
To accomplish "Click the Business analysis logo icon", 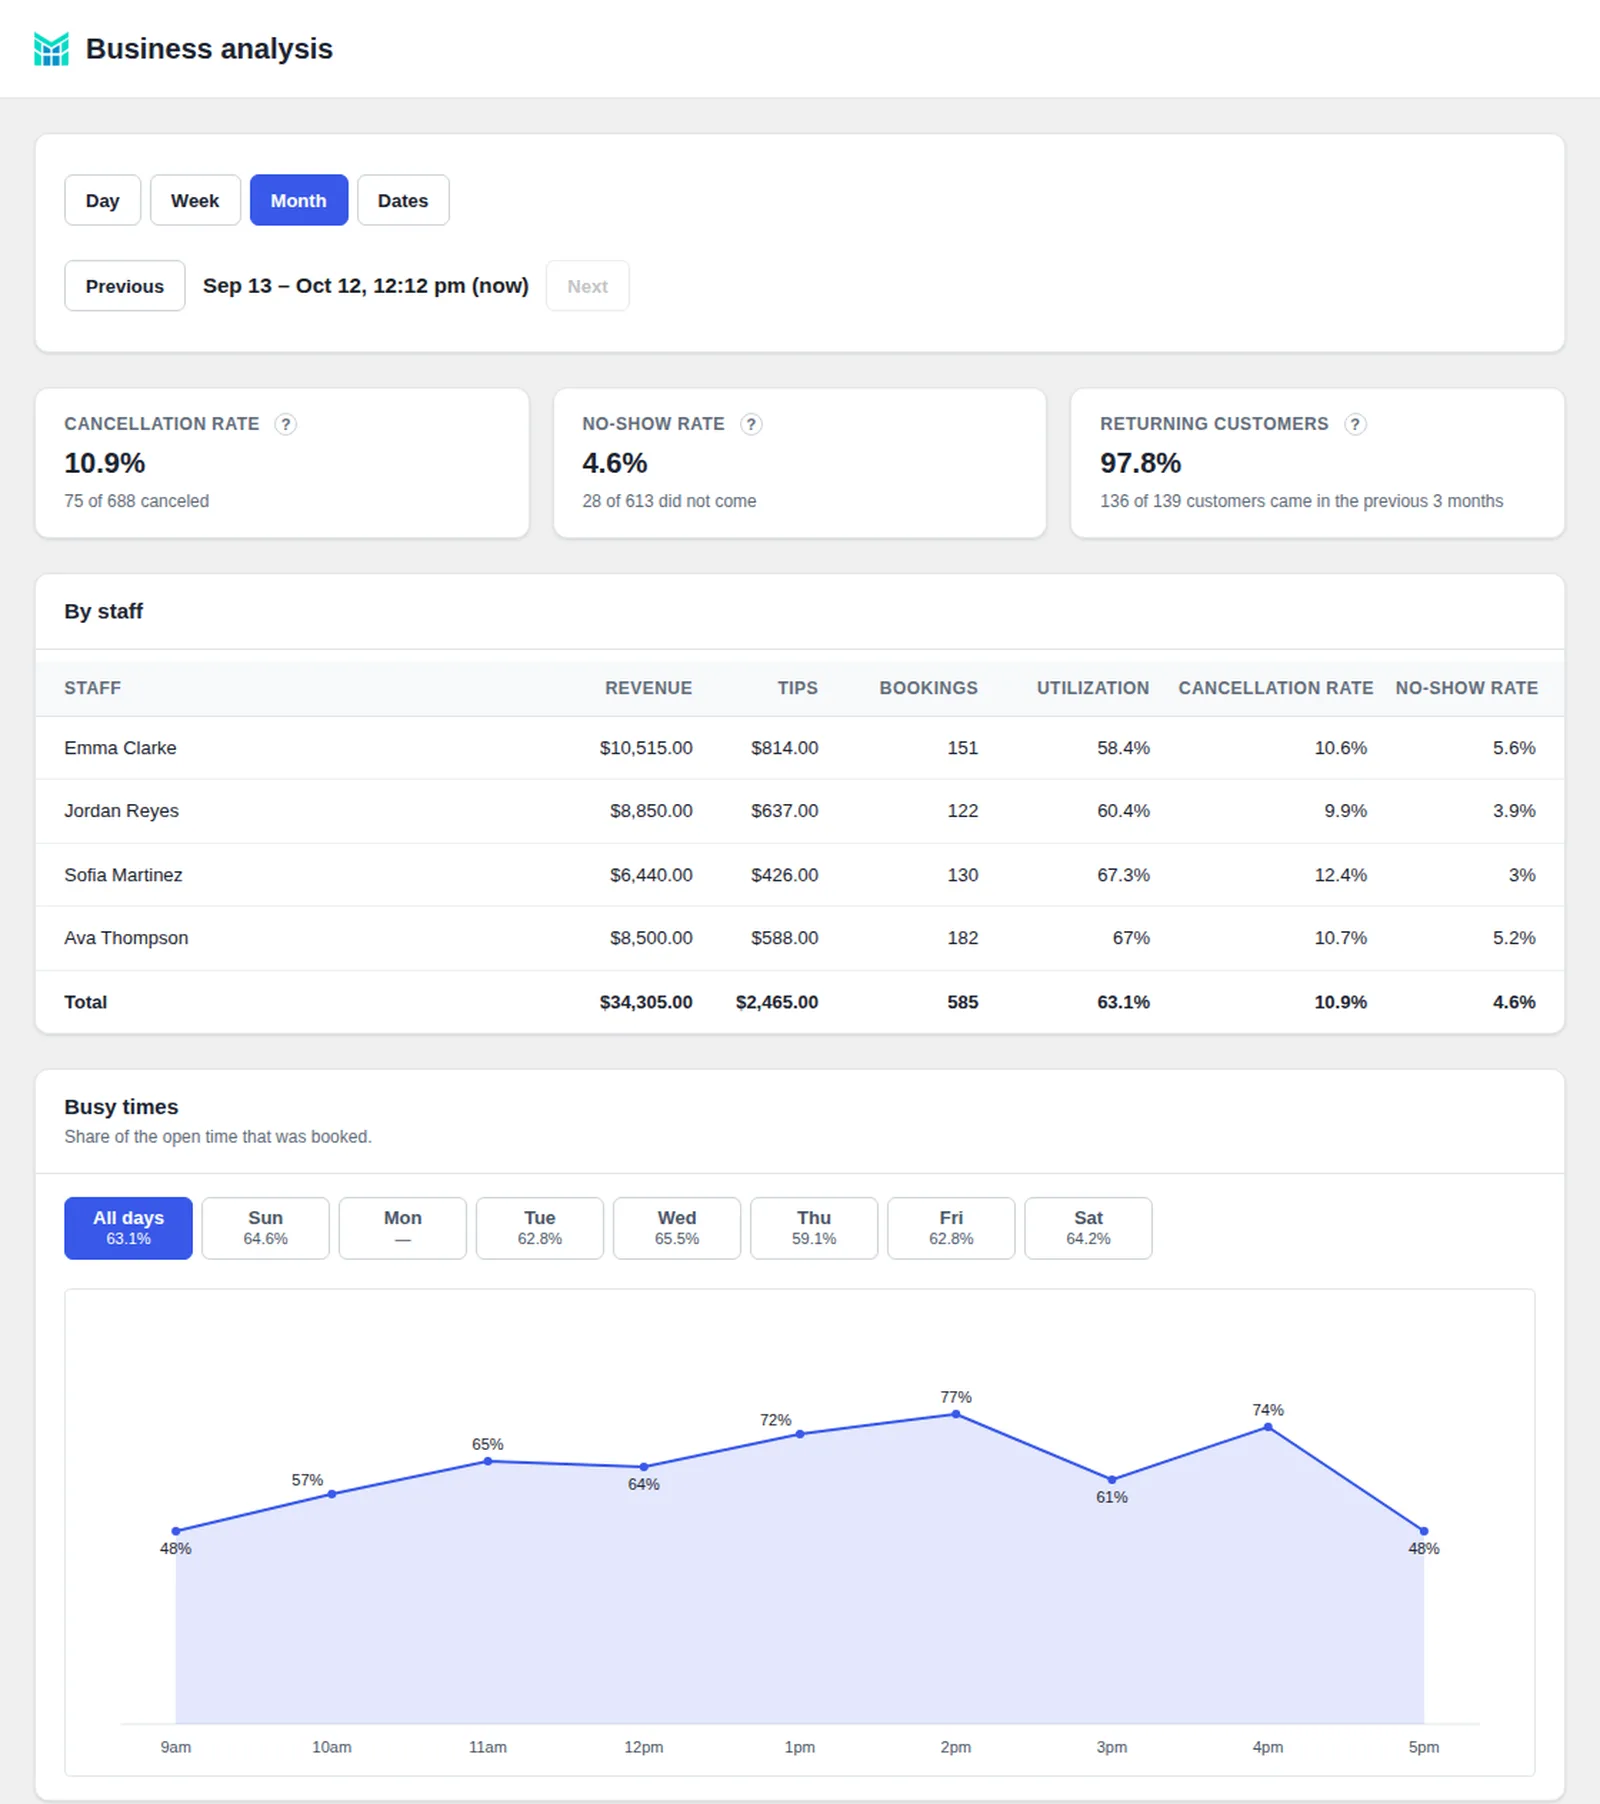I will 51,49.
